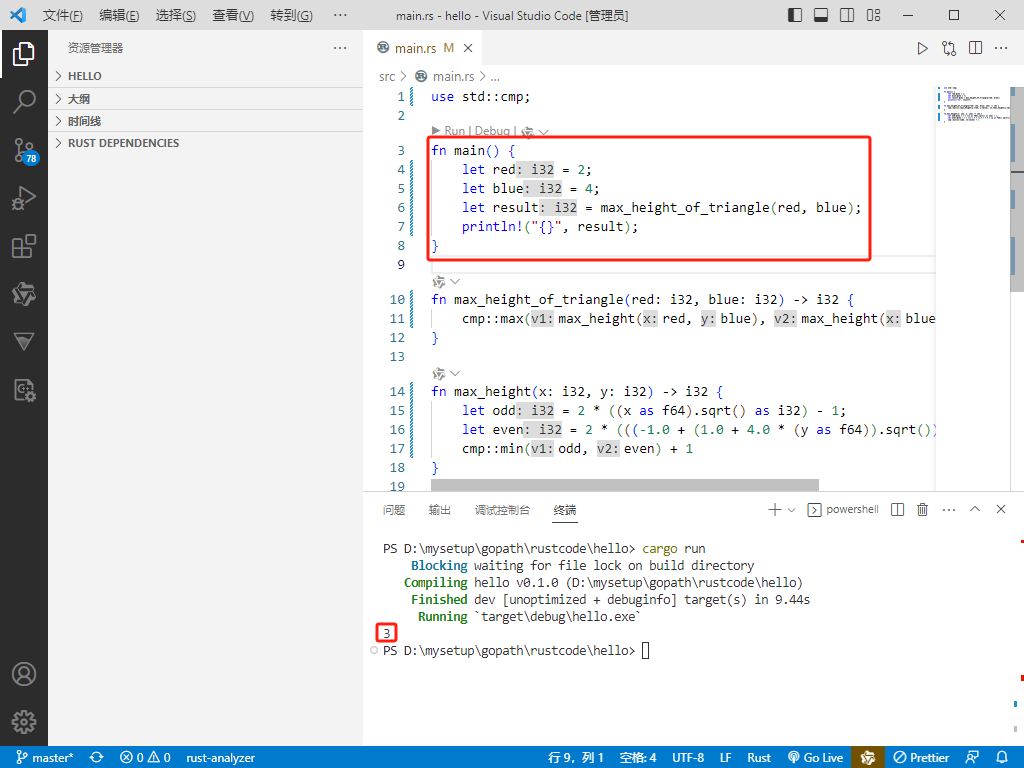Open Source Control view with 78 badge

(25, 151)
